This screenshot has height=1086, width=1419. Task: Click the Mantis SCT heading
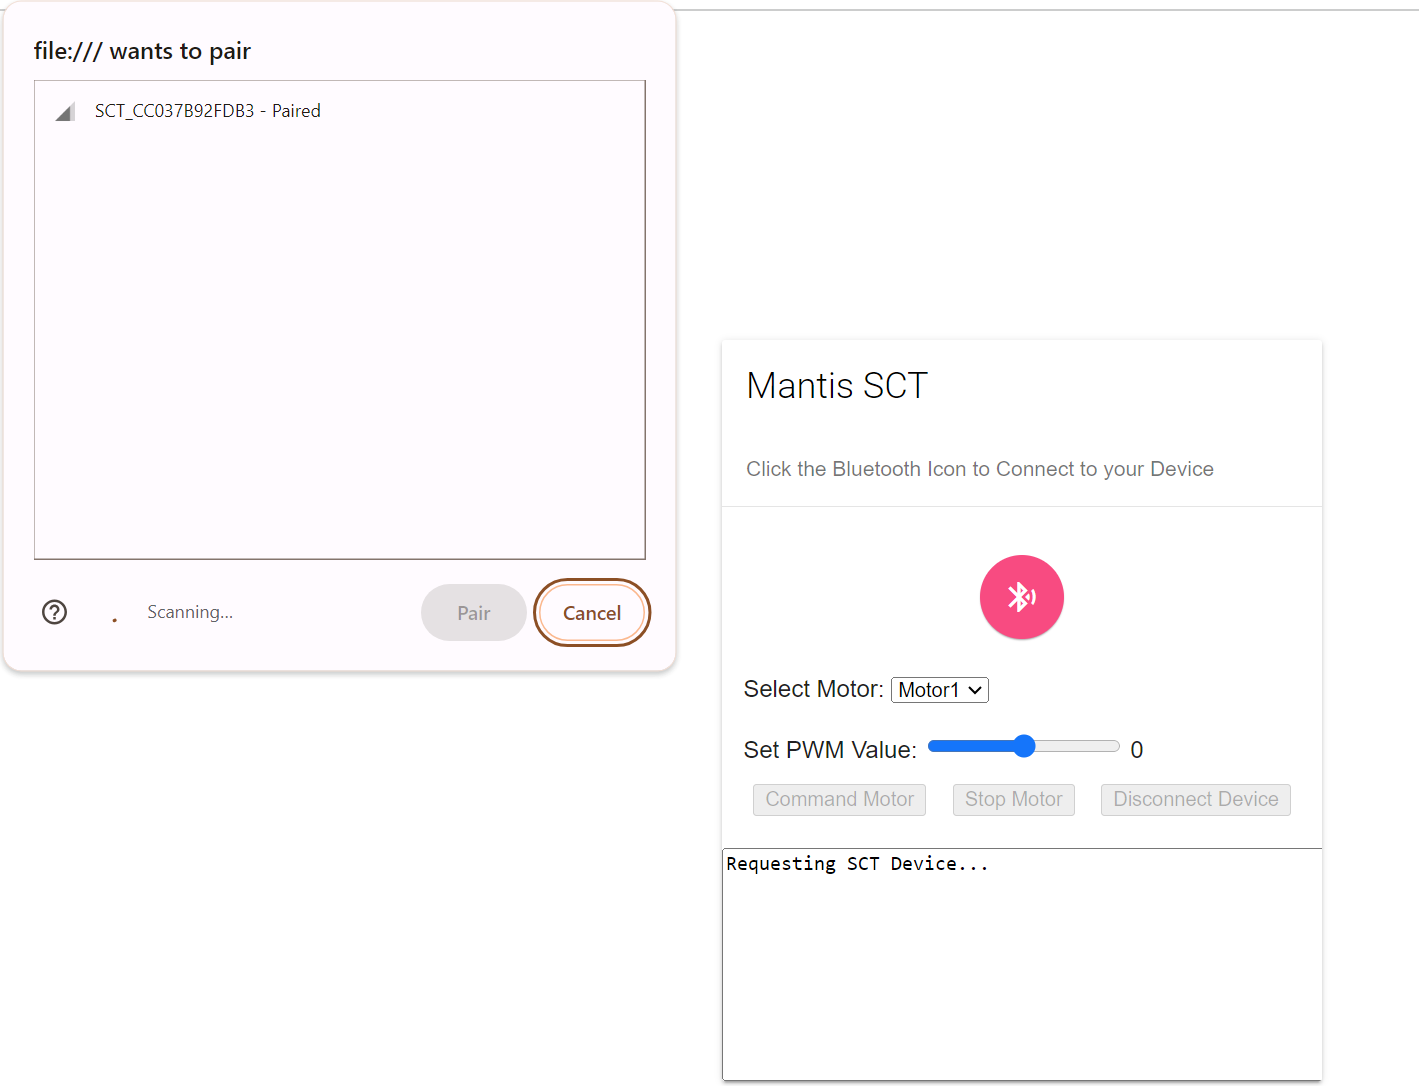(x=837, y=386)
